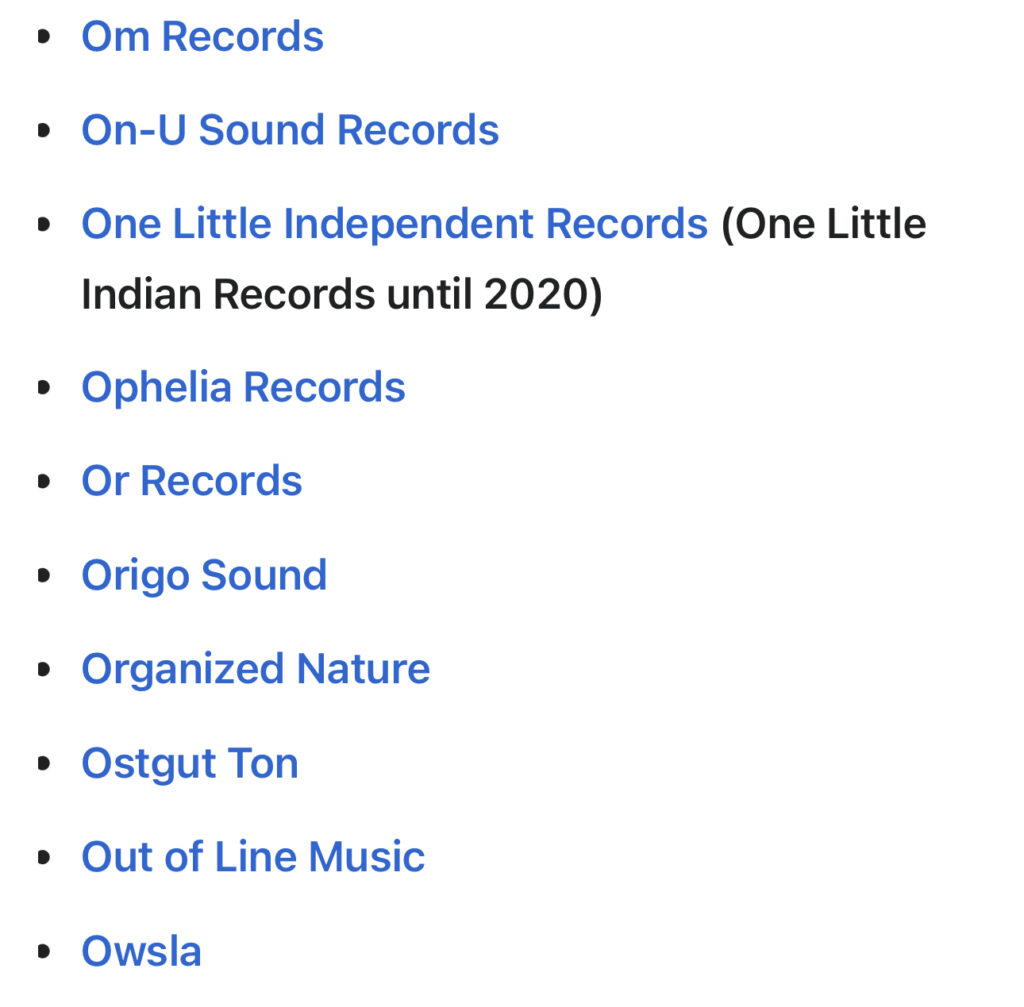Follow the On-U Sound Records link
Image resolution: width=1024 pixels, height=1007 pixels.
point(290,131)
